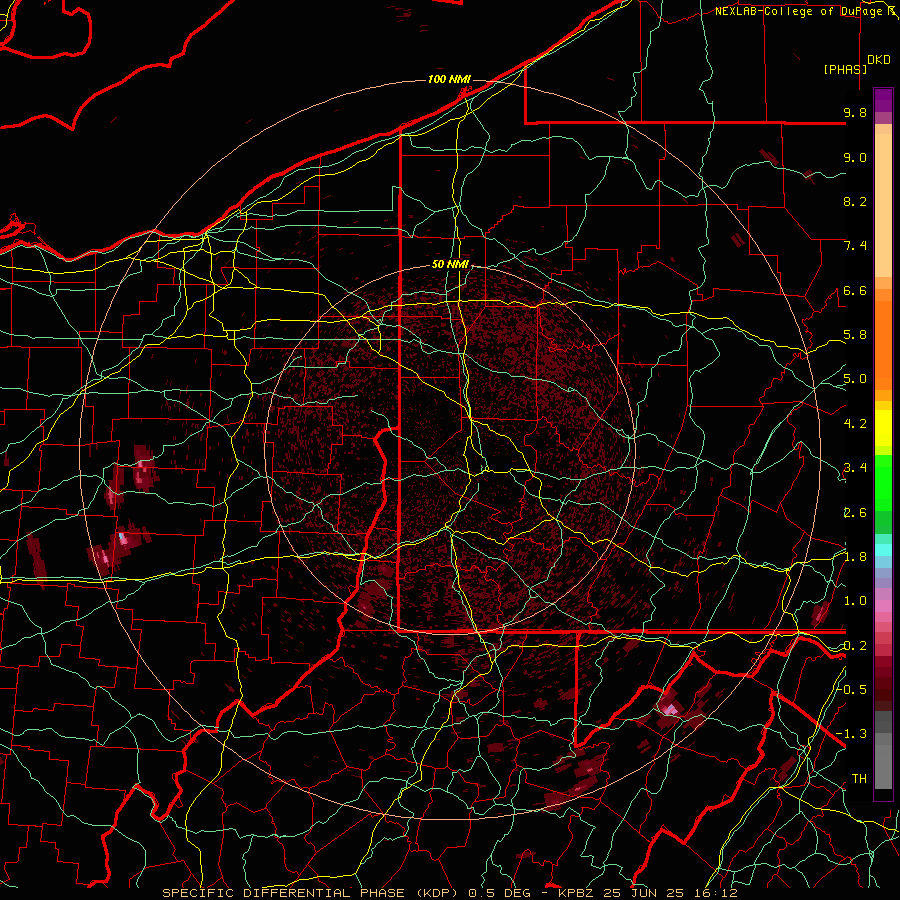Click the 50 NMI range ring label
Image resolution: width=900 pixels, height=900 pixels.
click(x=450, y=264)
